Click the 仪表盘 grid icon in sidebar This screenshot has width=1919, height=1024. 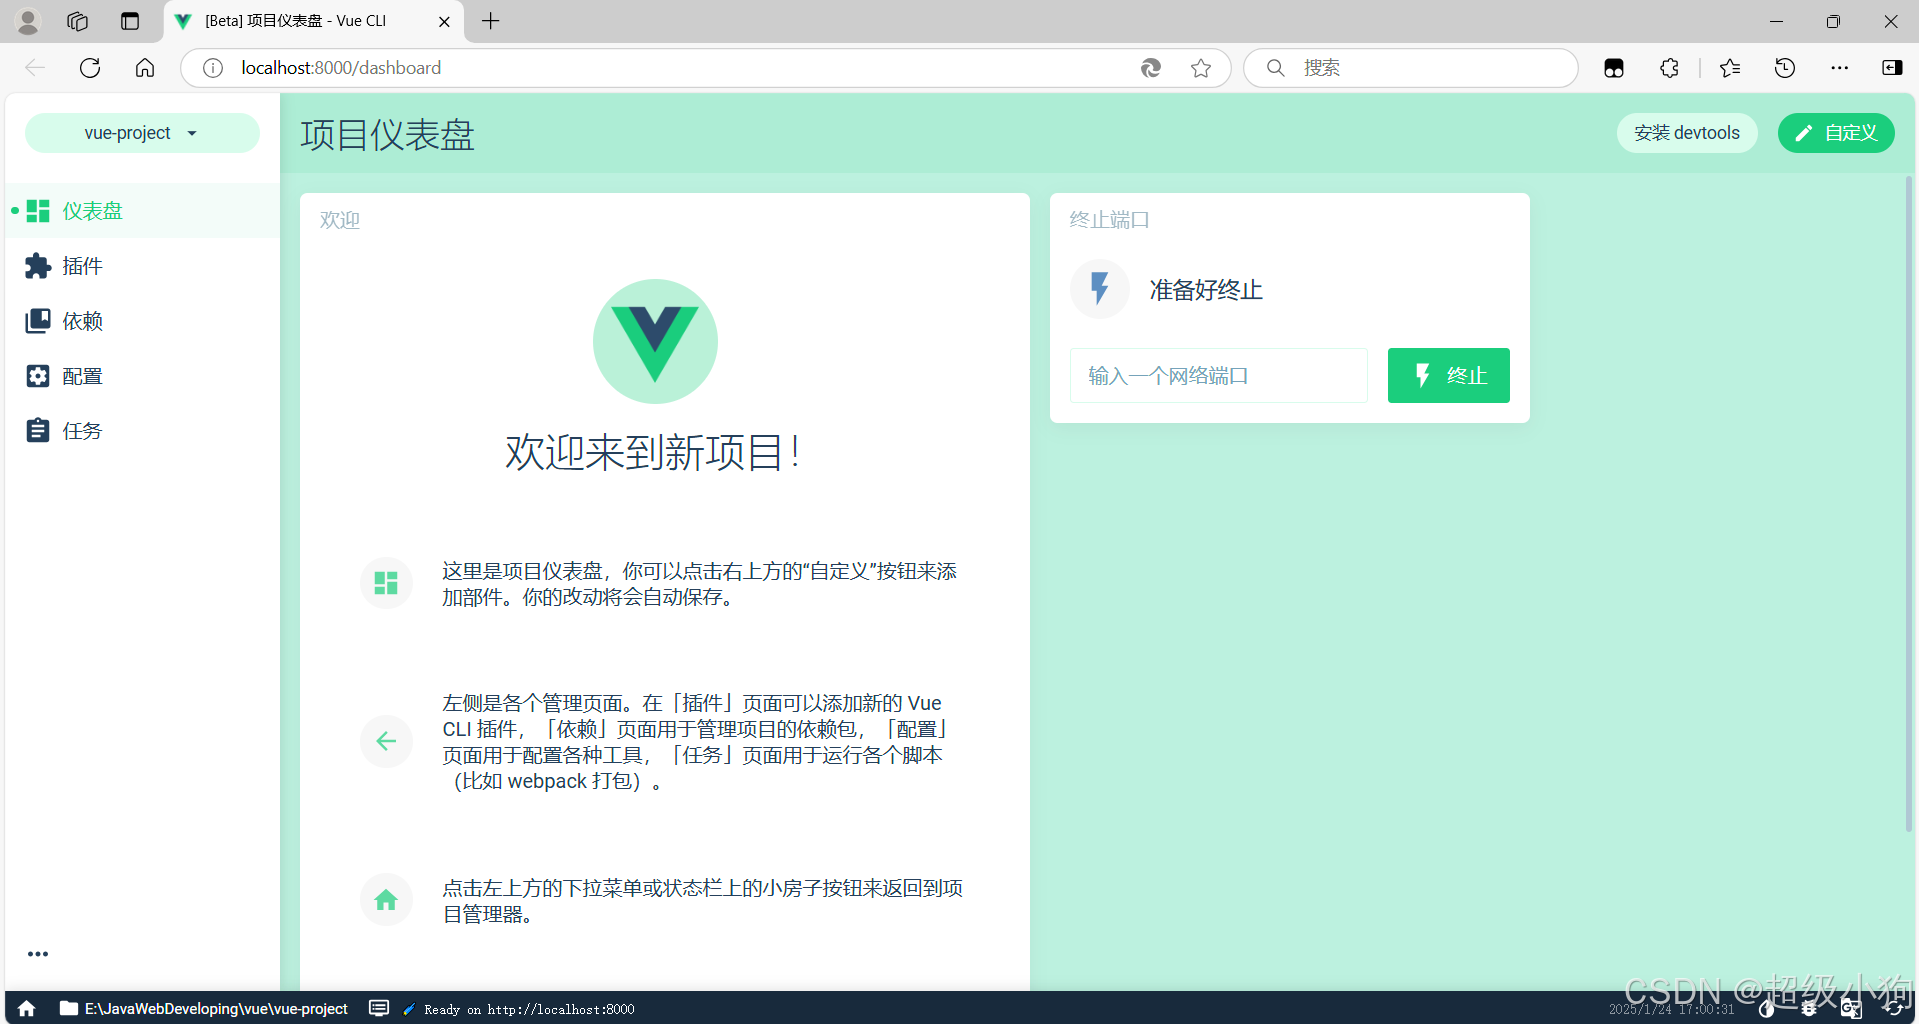coord(38,211)
